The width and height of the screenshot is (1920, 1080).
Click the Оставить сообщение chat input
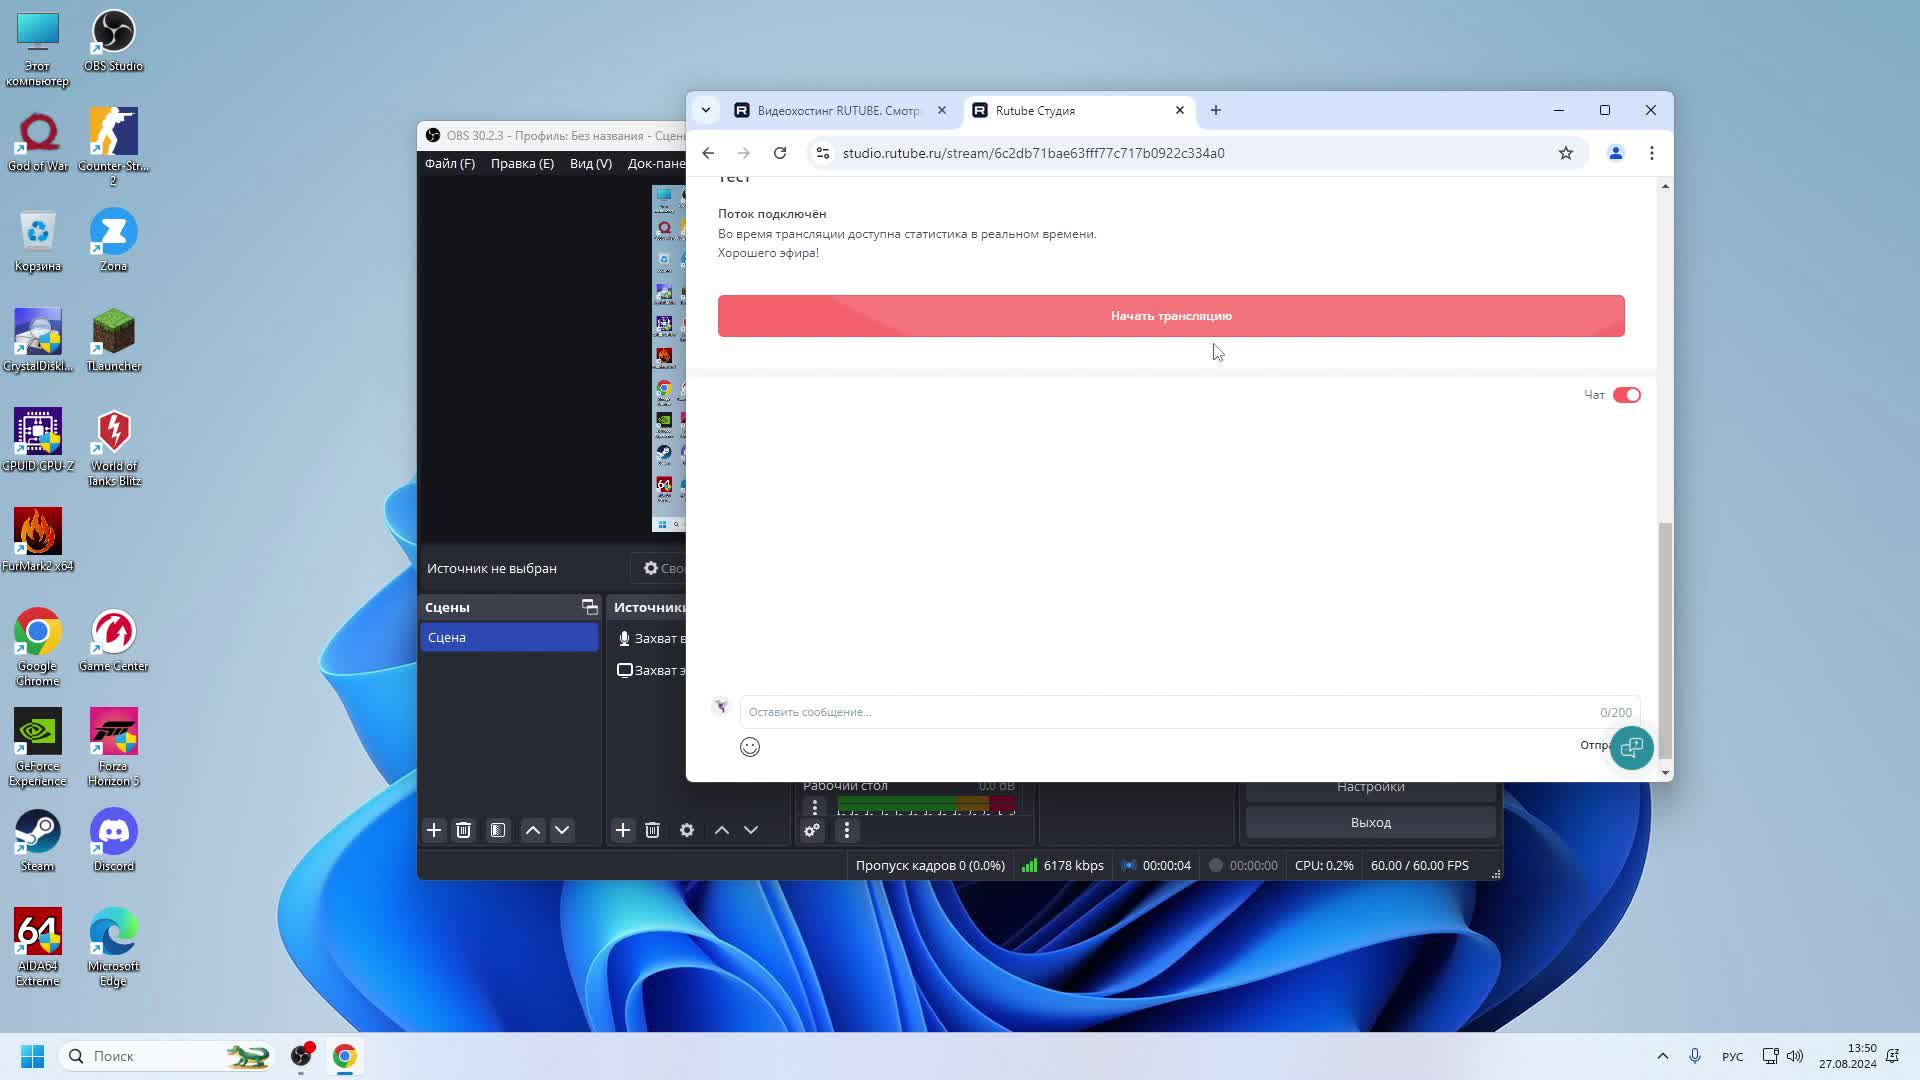(1190, 712)
